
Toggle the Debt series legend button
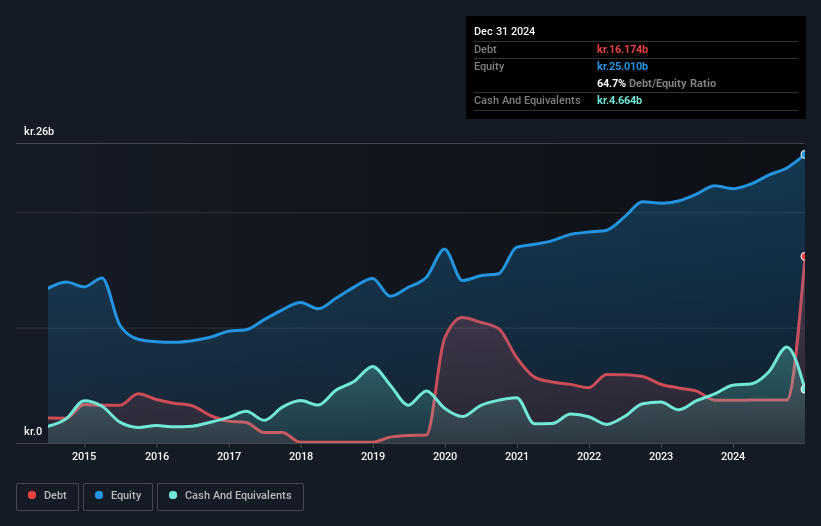[47, 496]
